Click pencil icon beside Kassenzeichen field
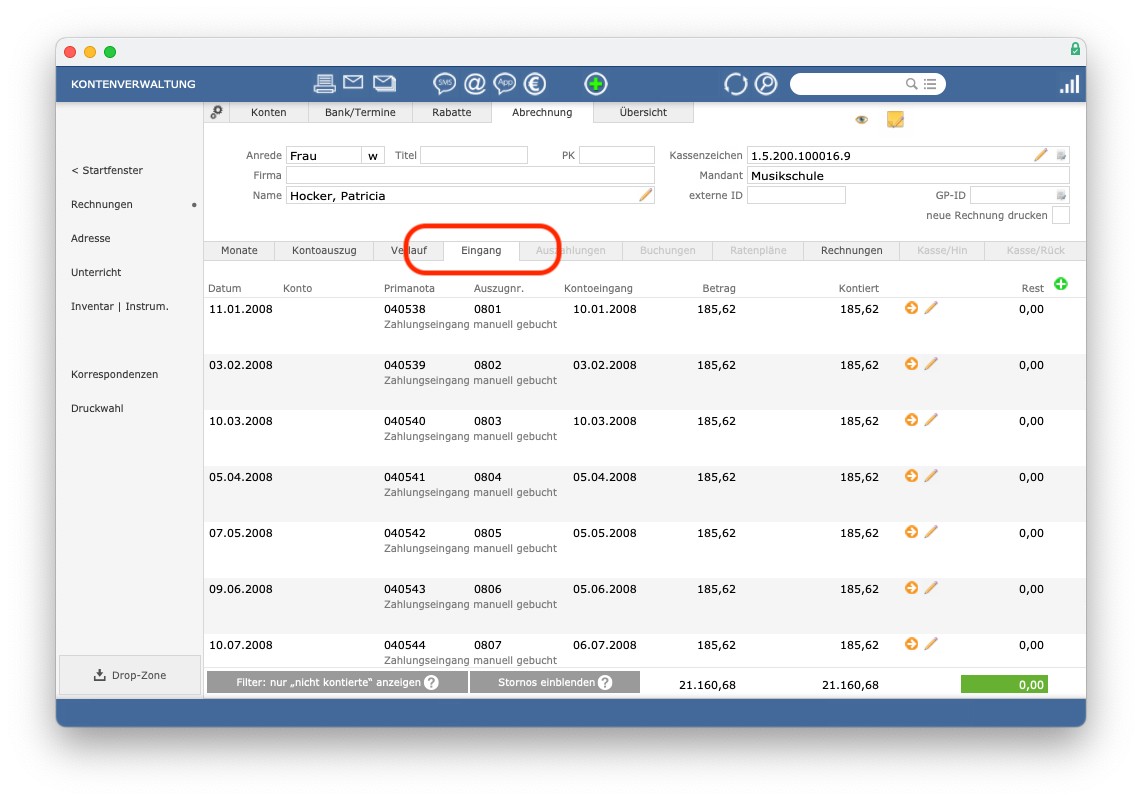This screenshot has height=801, width=1142. tap(1041, 154)
